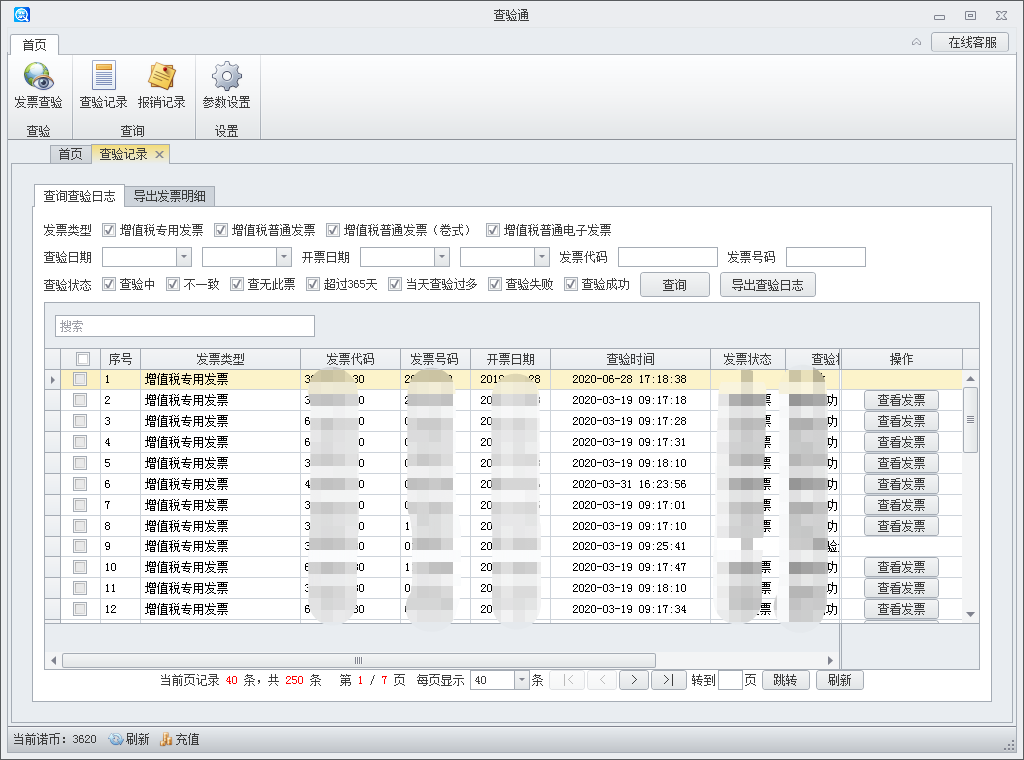This screenshot has height=760, width=1024.
Task: Toggle 增值税普通电子发票 checkbox
Action: click(493, 230)
